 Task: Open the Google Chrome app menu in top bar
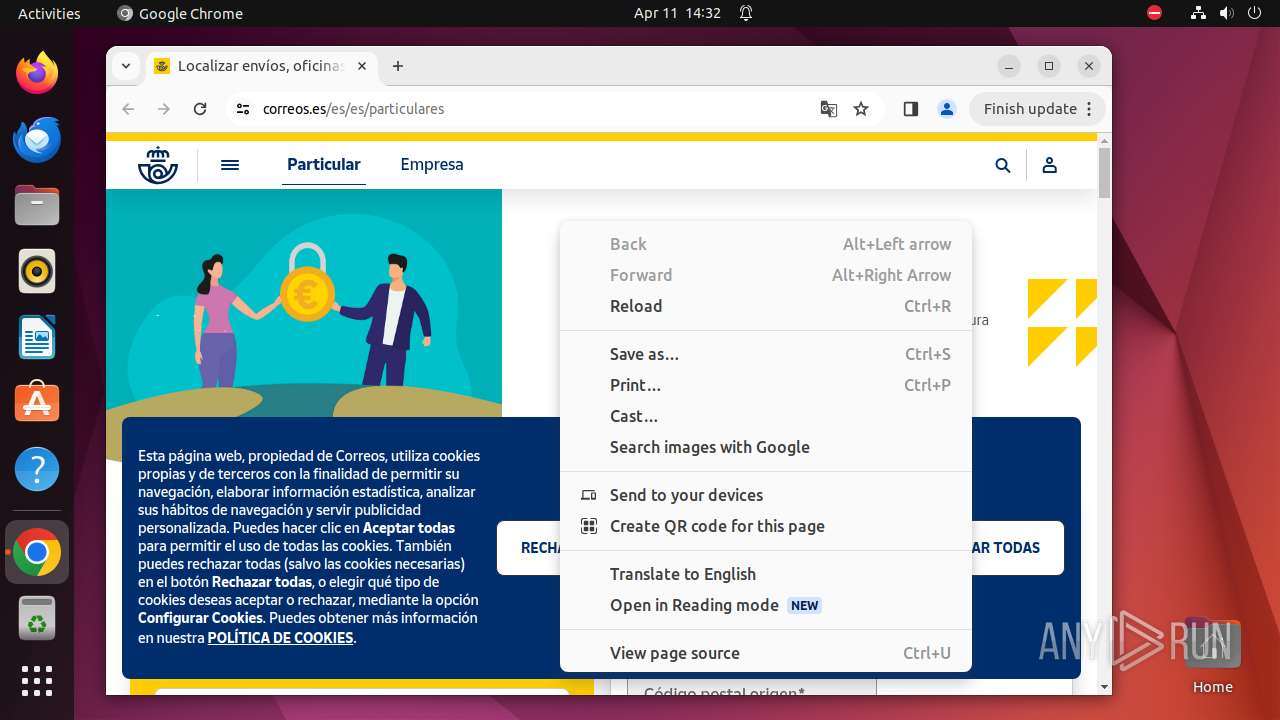point(180,13)
